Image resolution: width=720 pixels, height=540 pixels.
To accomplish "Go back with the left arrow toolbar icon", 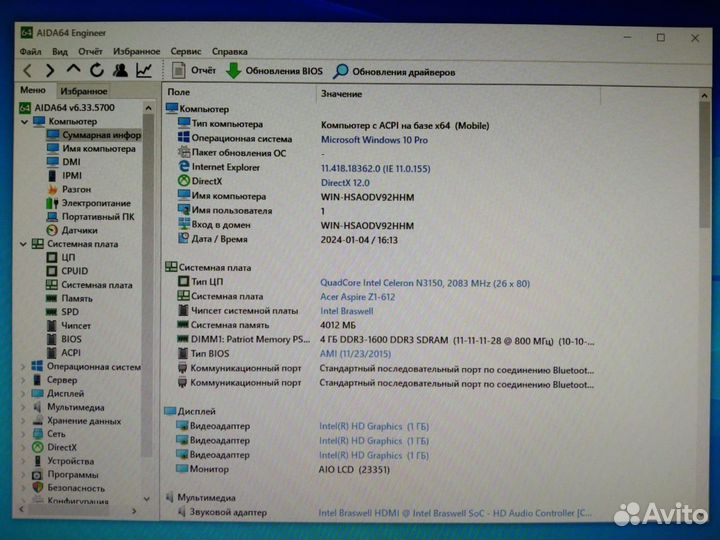I will pyautogui.click(x=28, y=70).
